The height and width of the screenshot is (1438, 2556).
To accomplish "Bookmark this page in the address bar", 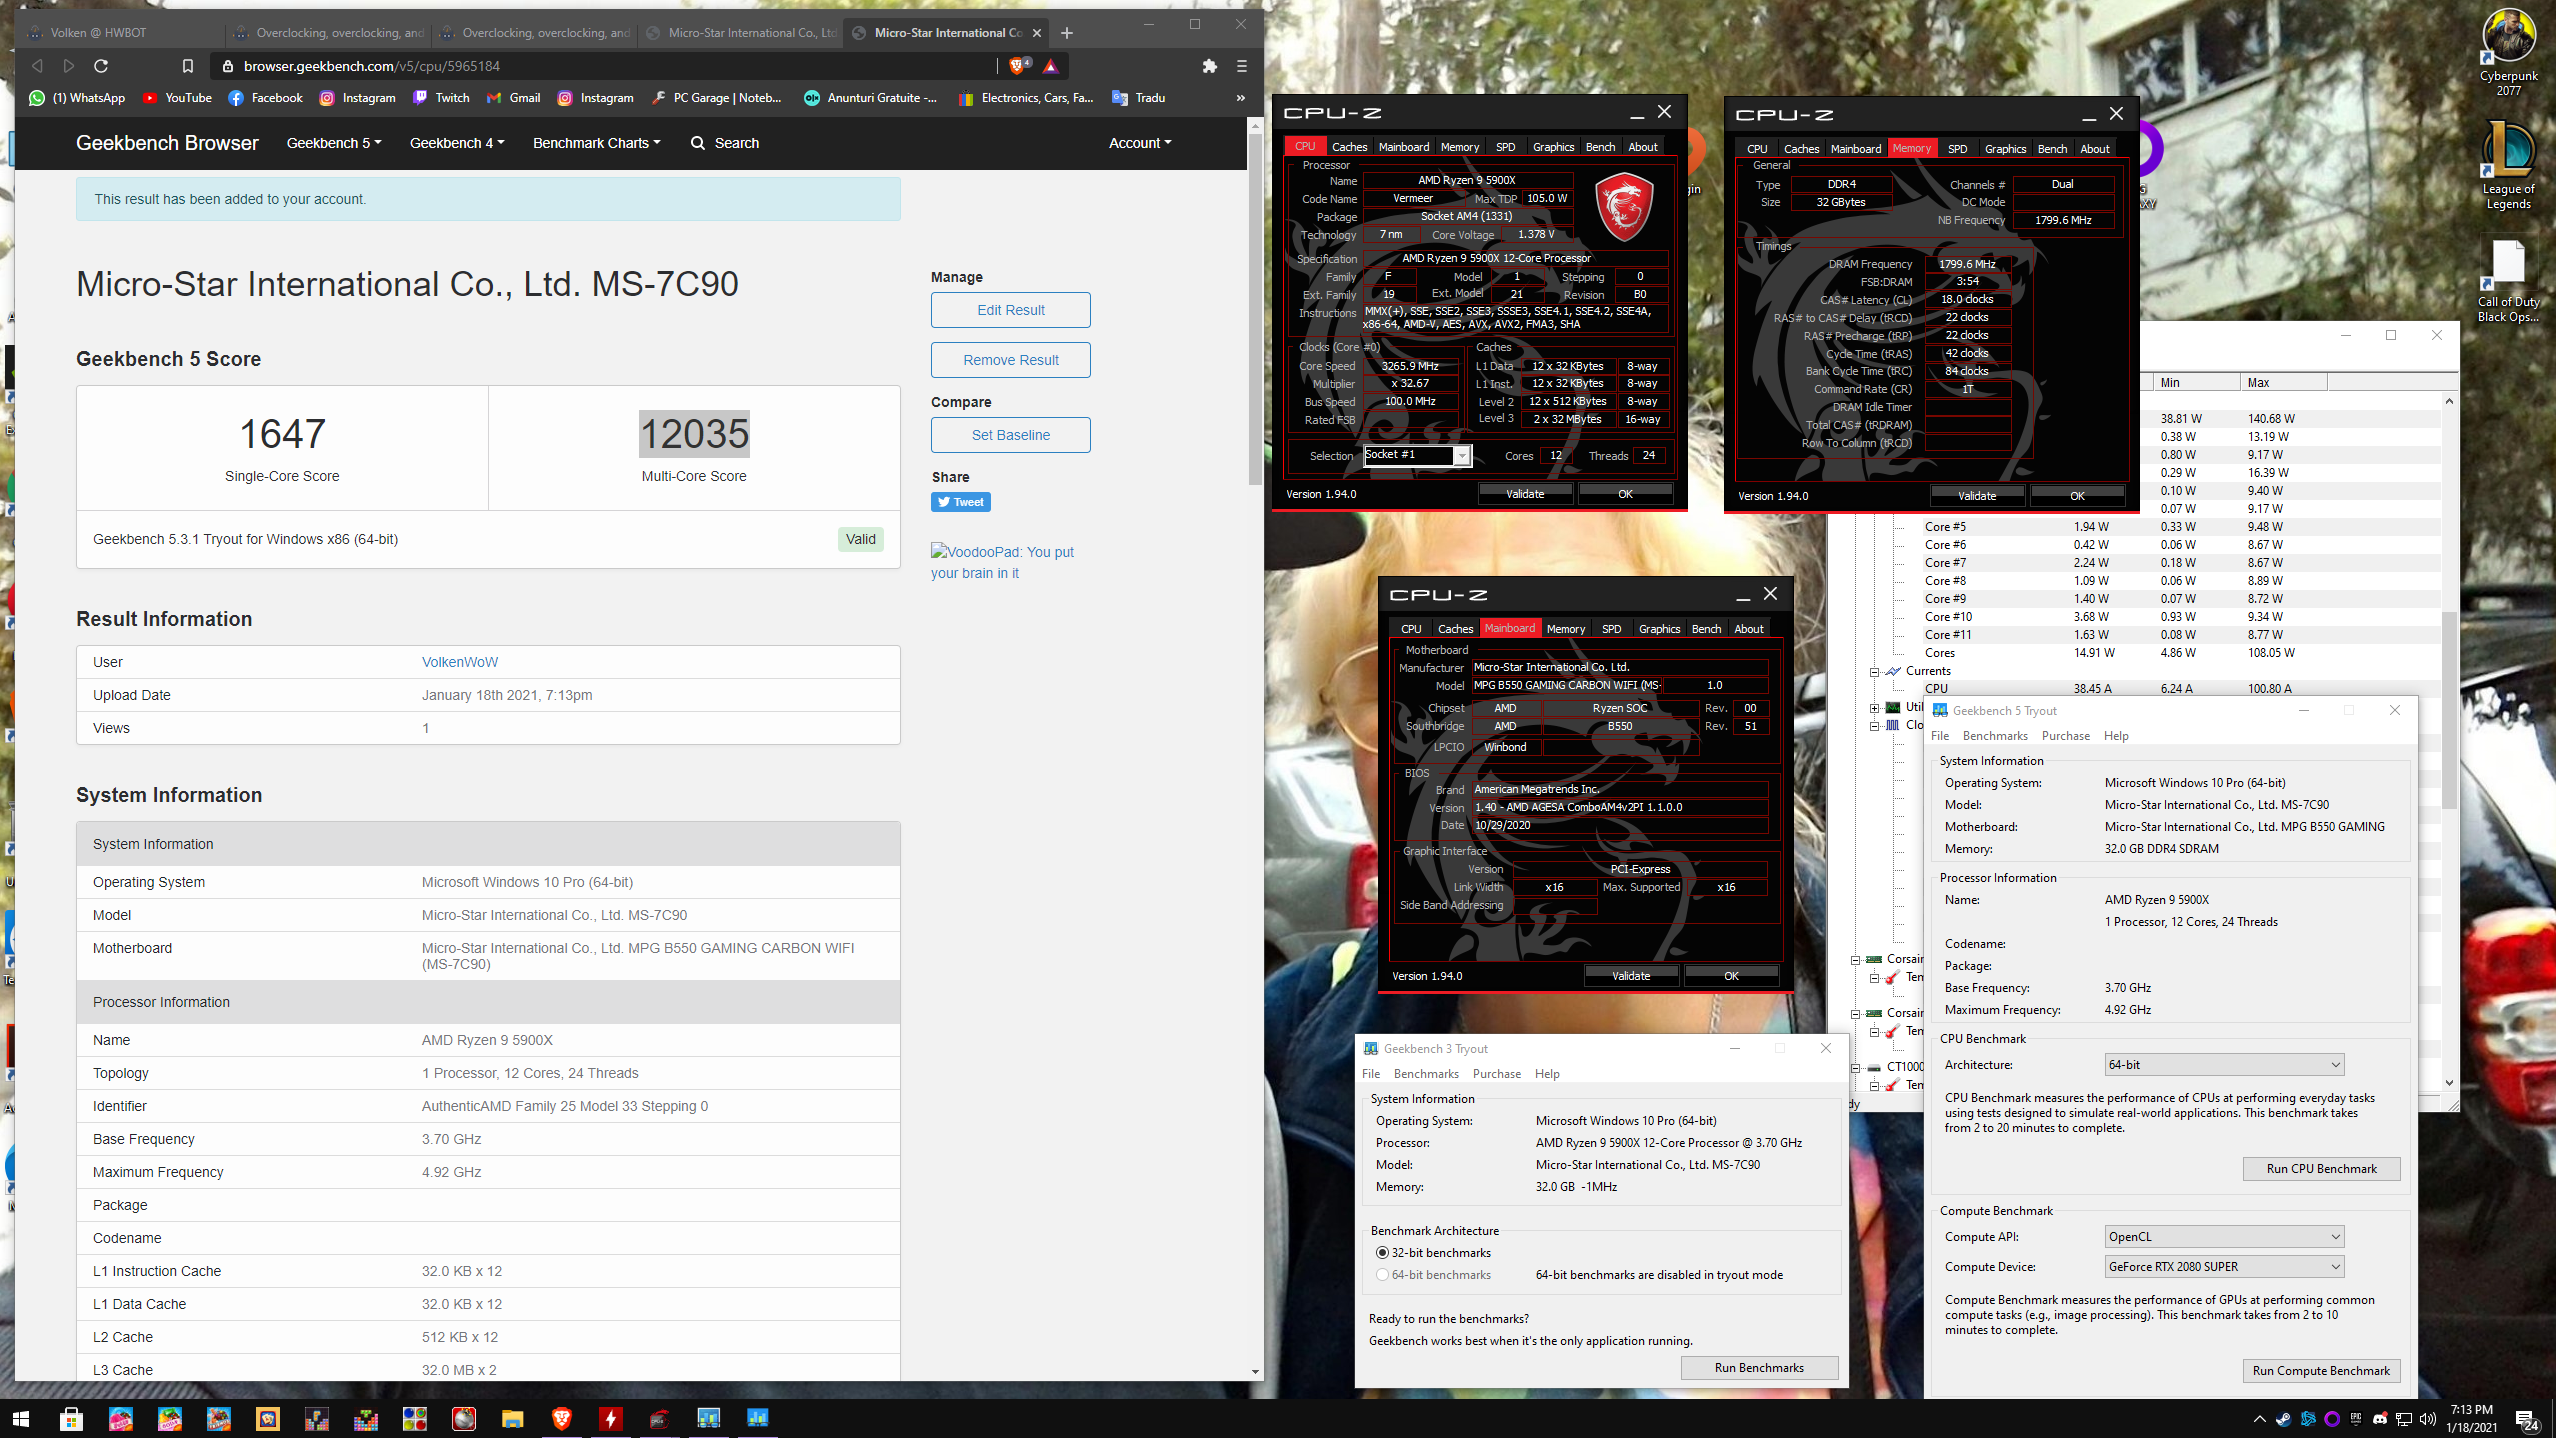I will click(x=187, y=66).
